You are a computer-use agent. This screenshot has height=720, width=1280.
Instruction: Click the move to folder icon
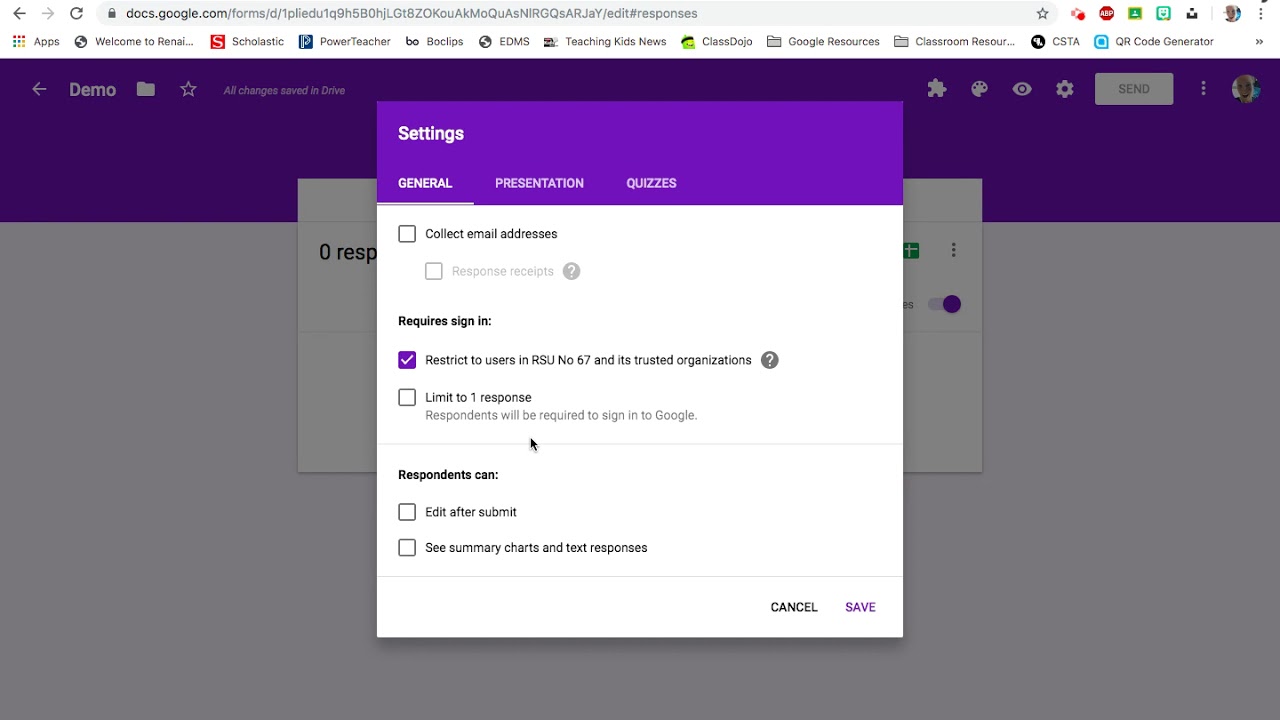pos(146,89)
